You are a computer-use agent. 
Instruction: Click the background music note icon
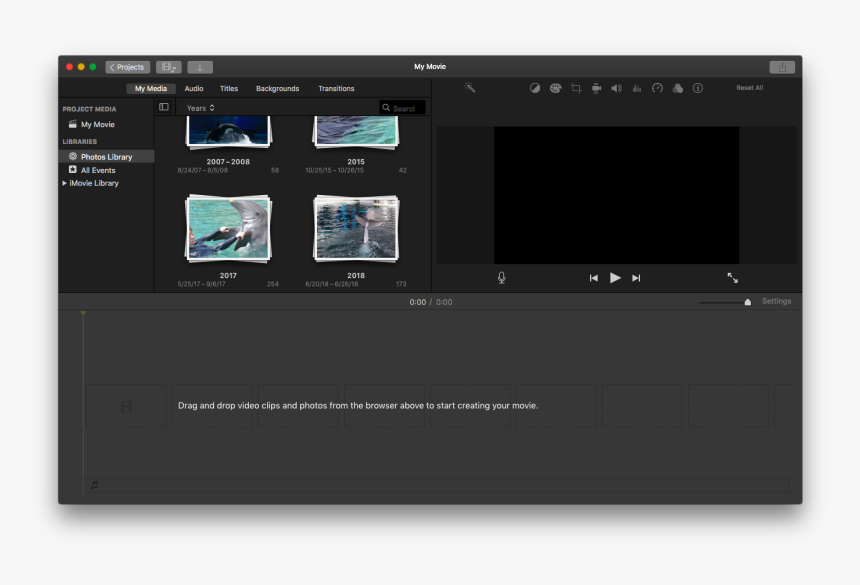coord(94,485)
